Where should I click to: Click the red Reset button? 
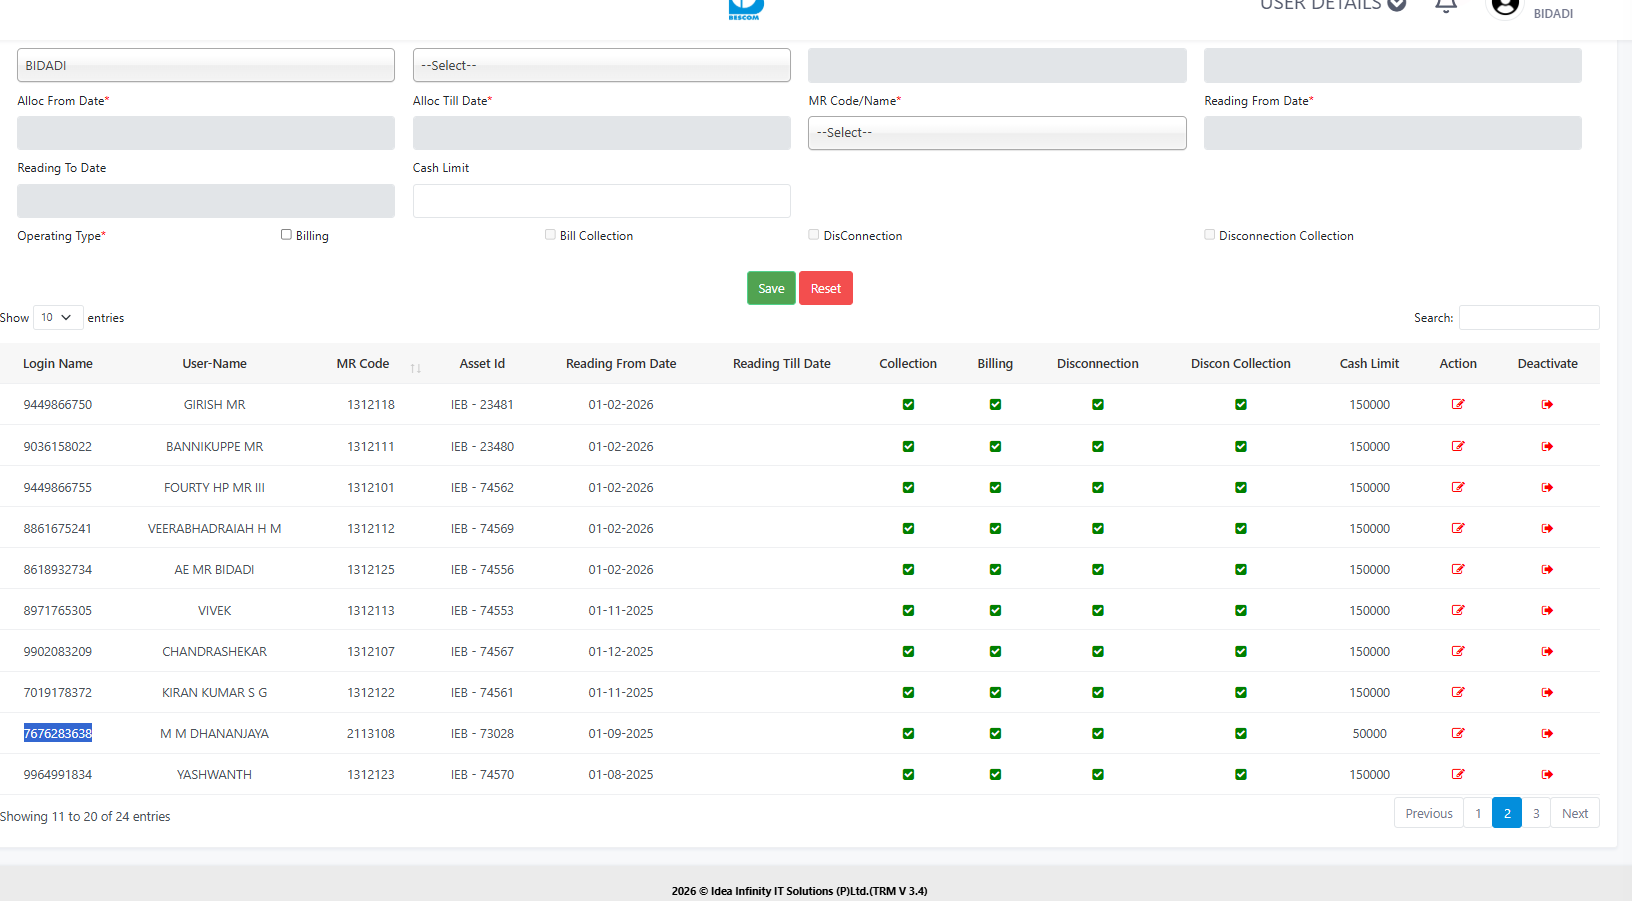pos(825,289)
